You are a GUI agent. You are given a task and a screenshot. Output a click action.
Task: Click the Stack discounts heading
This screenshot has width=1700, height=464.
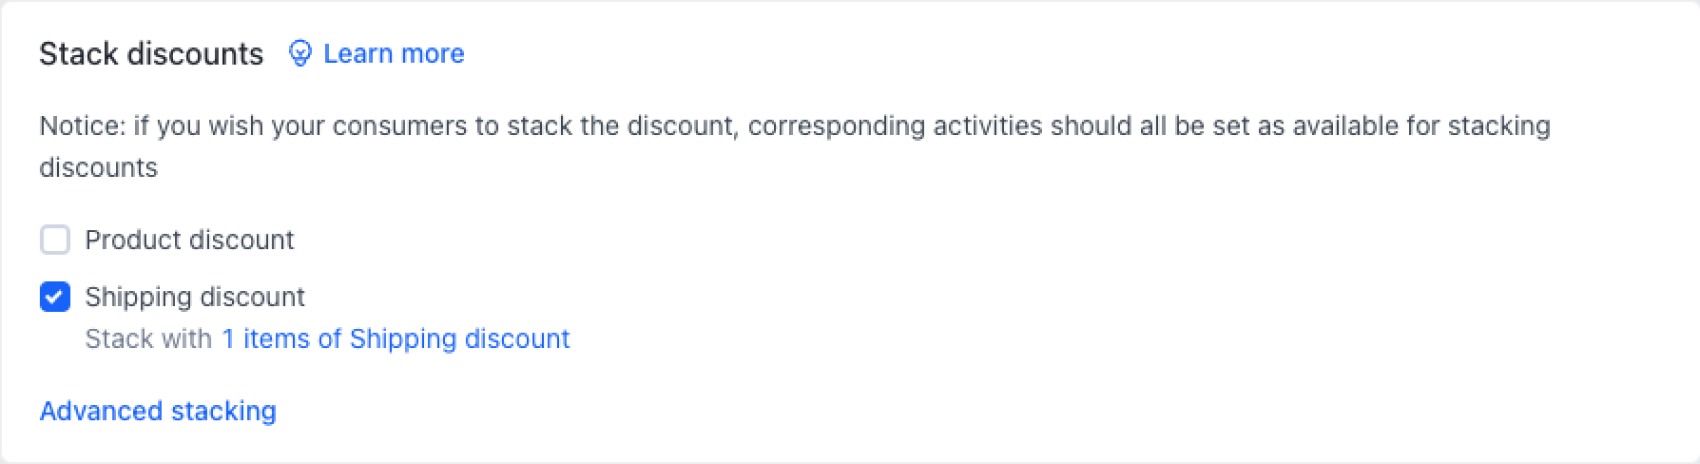pos(151,54)
